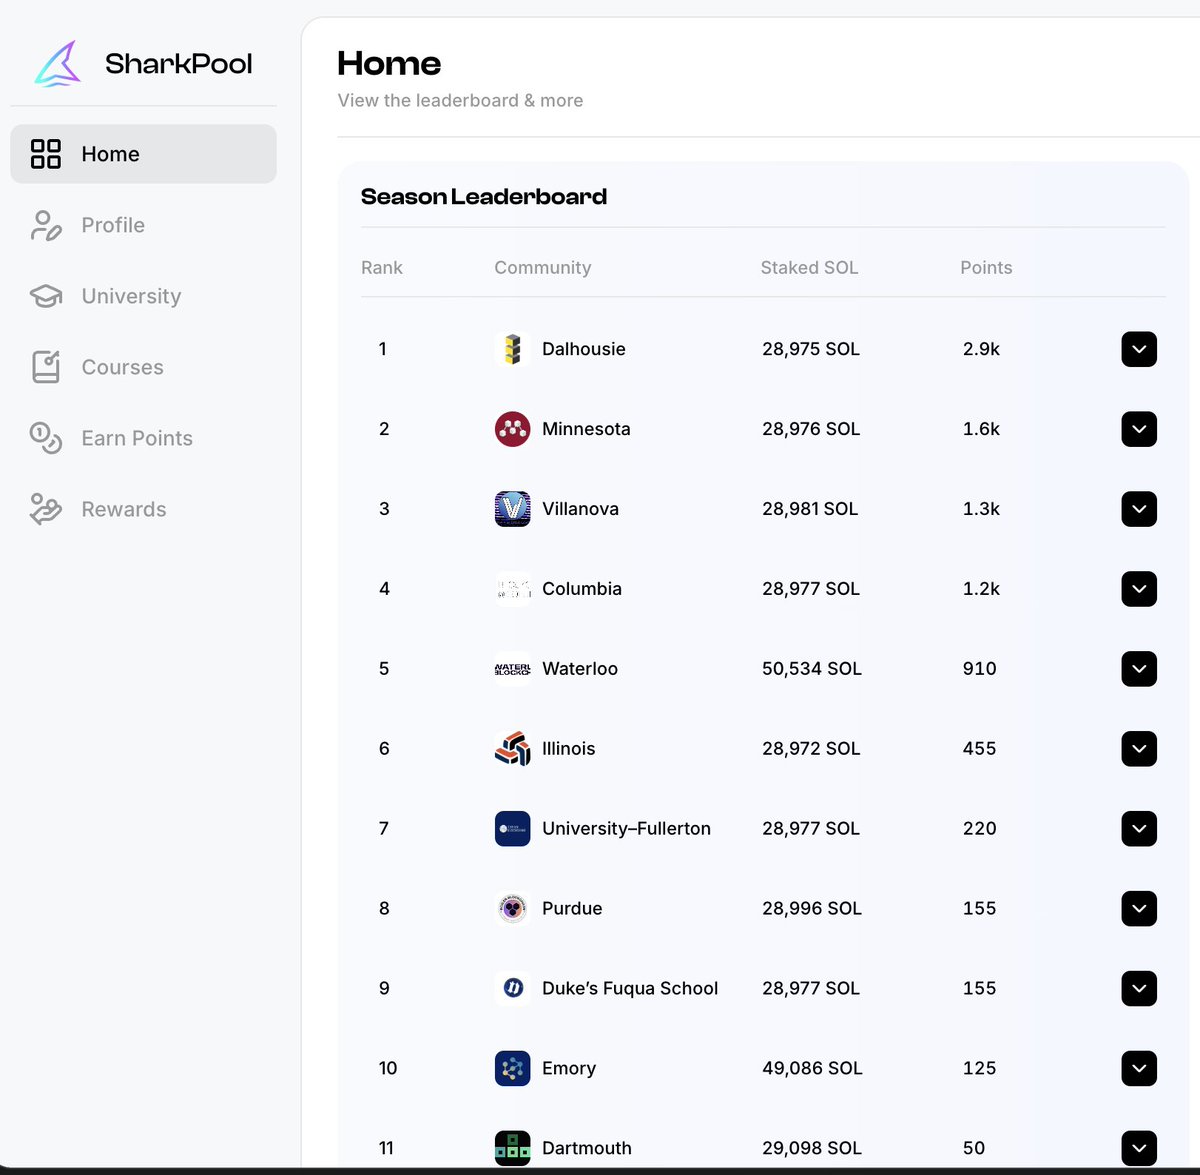Click the Earn Points coins icon
The width and height of the screenshot is (1200, 1175).
coord(46,438)
